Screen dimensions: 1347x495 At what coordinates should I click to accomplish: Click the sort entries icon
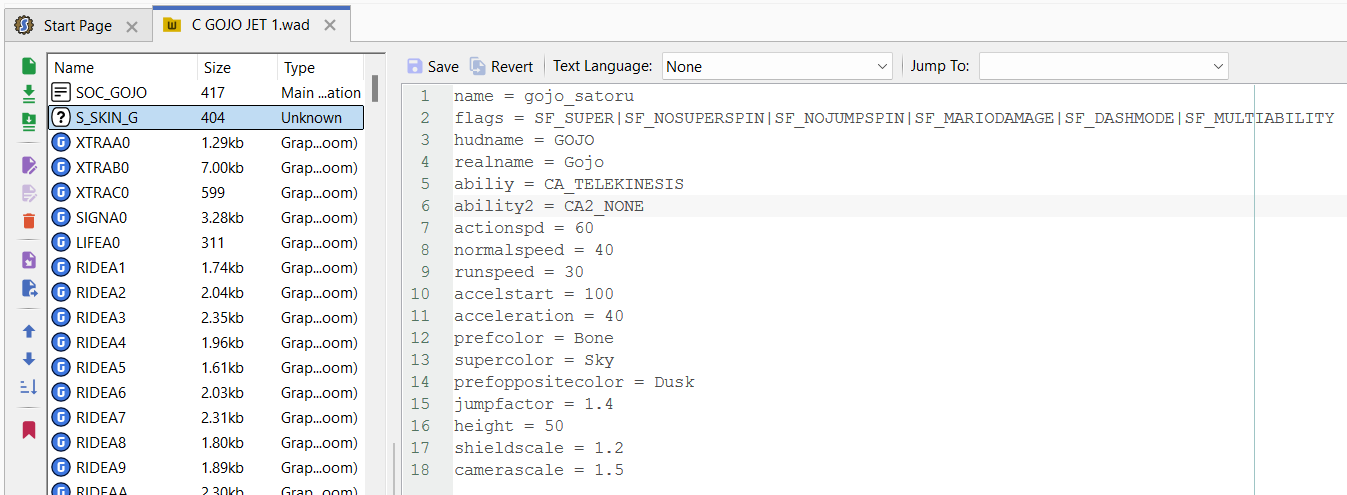click(x=29, y=386)
